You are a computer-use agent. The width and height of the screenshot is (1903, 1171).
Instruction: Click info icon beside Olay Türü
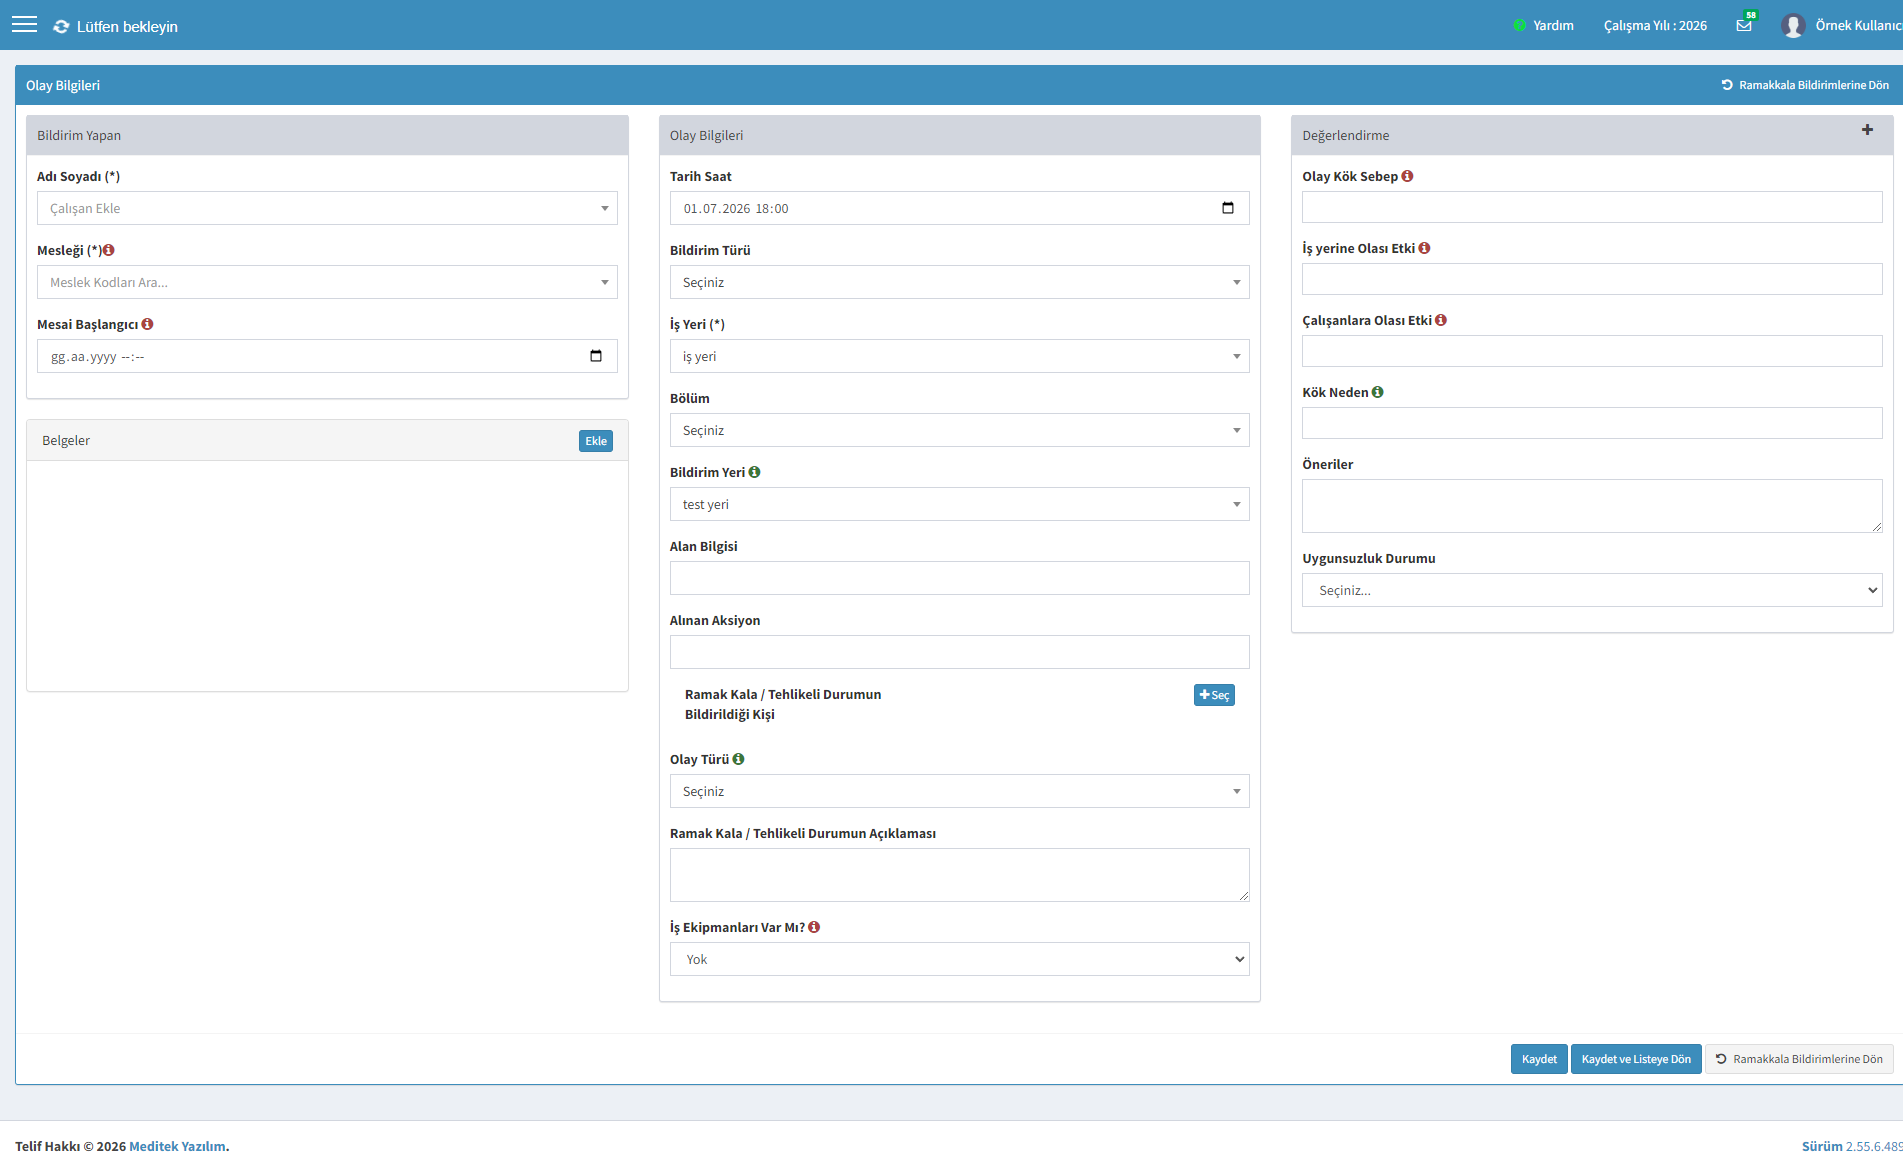point(738,759)
